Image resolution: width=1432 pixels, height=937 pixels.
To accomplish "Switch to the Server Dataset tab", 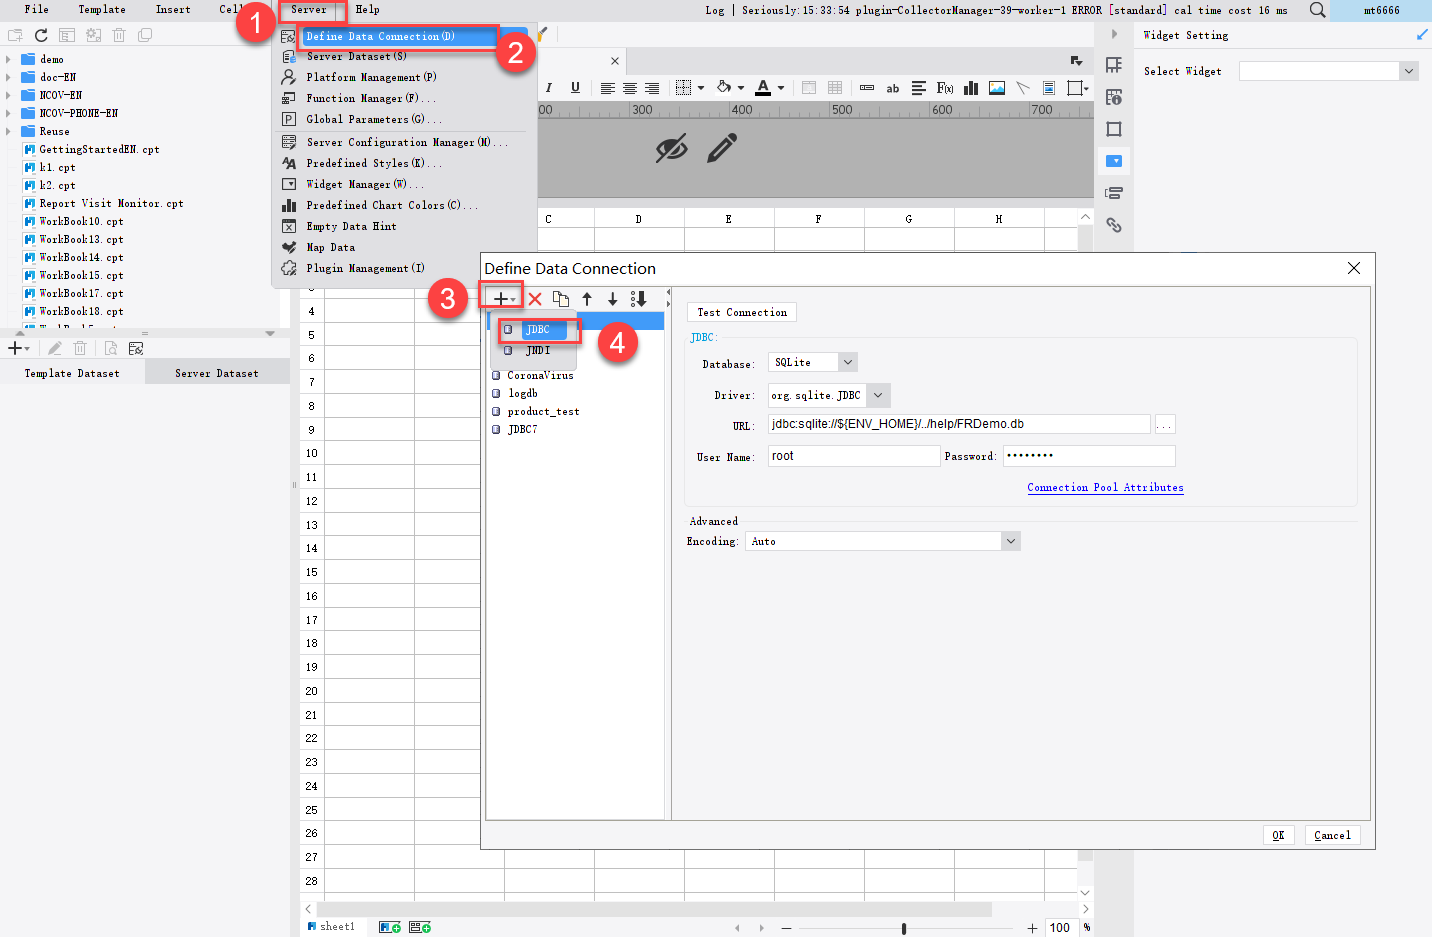I will [x=216, y=371].
